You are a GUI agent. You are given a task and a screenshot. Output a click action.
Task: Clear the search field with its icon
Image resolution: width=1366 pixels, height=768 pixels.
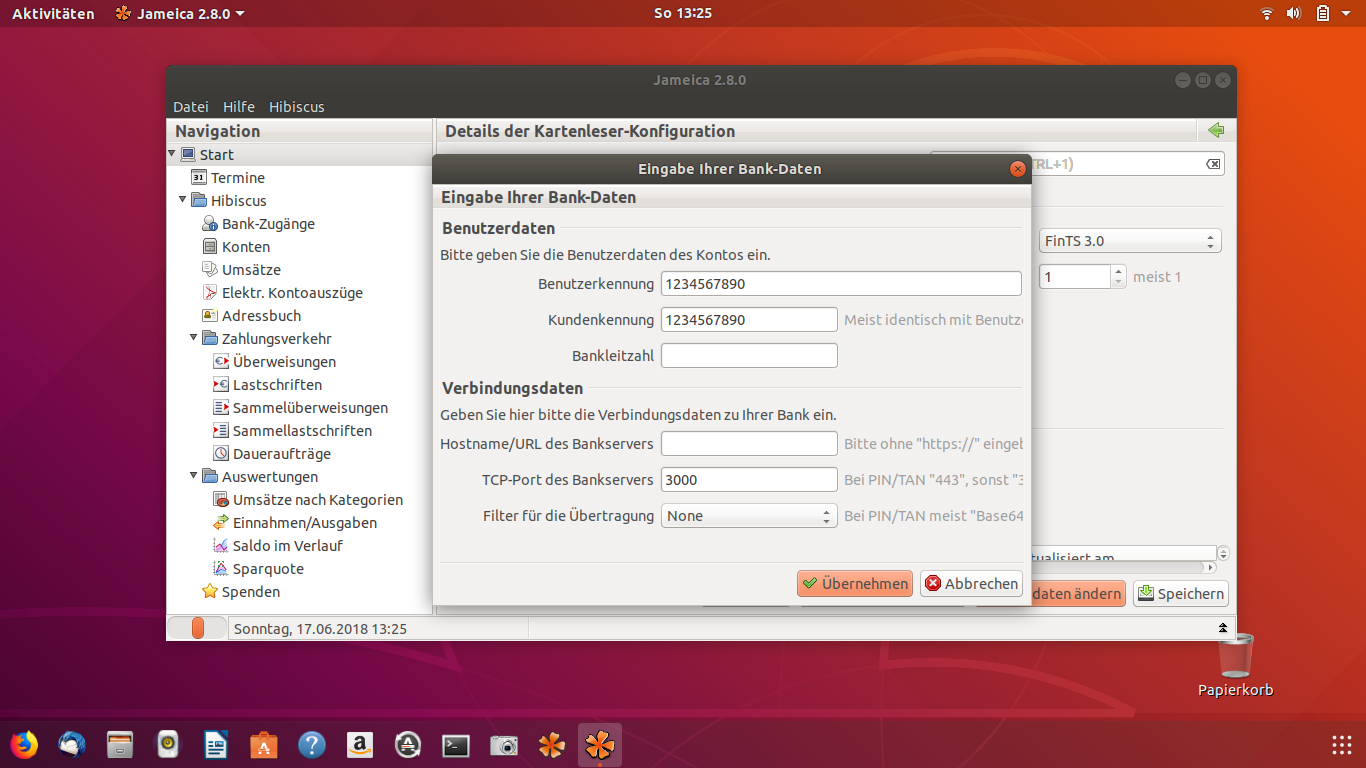[x=1212, y=164]
